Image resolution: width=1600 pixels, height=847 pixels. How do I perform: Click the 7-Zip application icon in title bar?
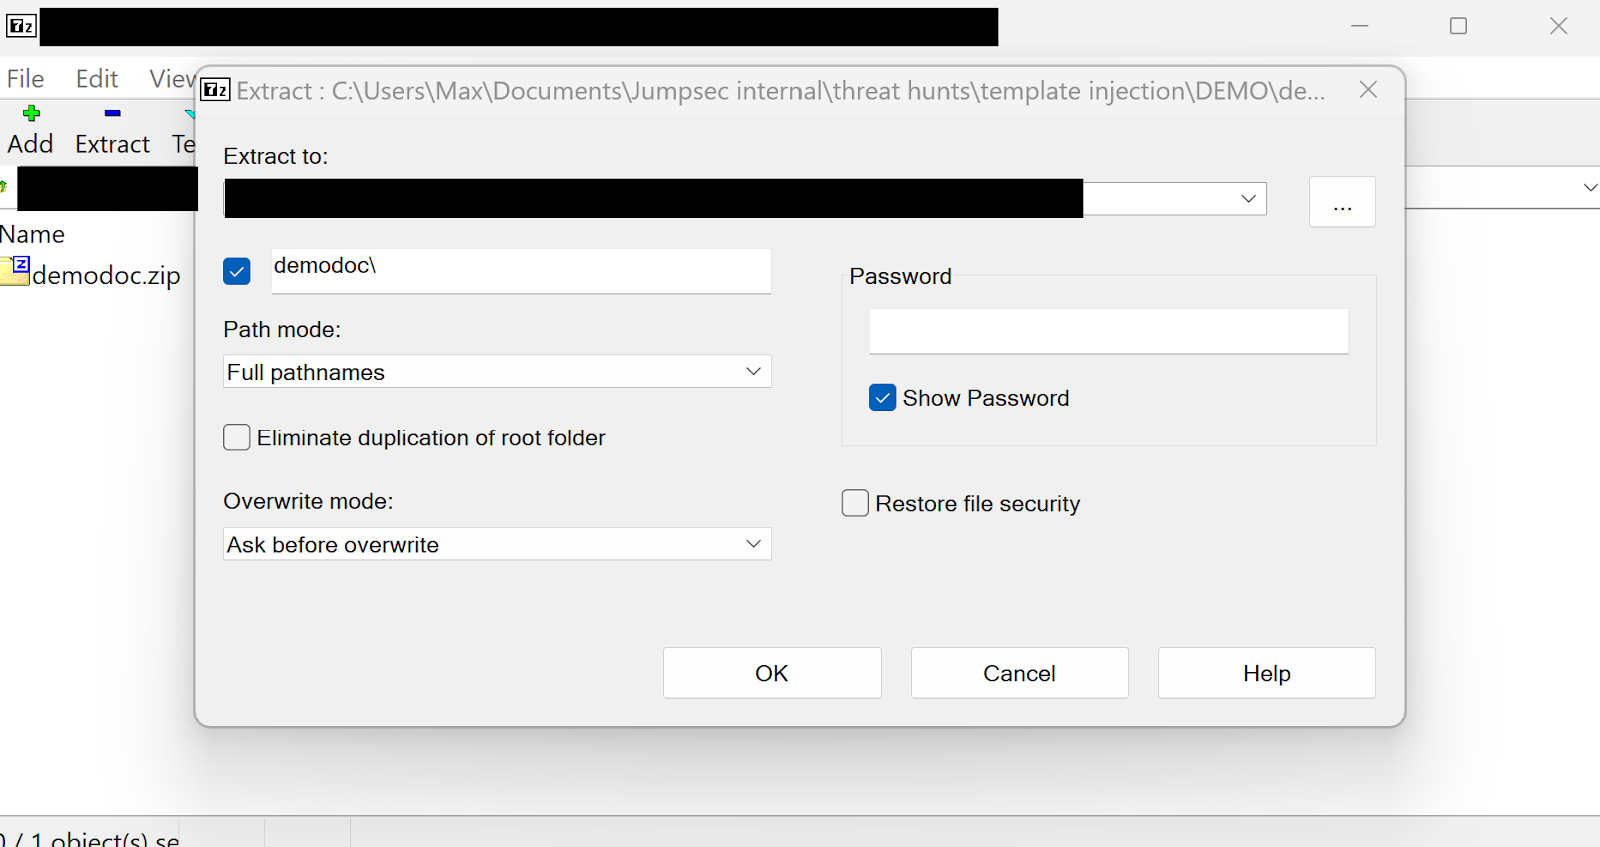[21, 26]
